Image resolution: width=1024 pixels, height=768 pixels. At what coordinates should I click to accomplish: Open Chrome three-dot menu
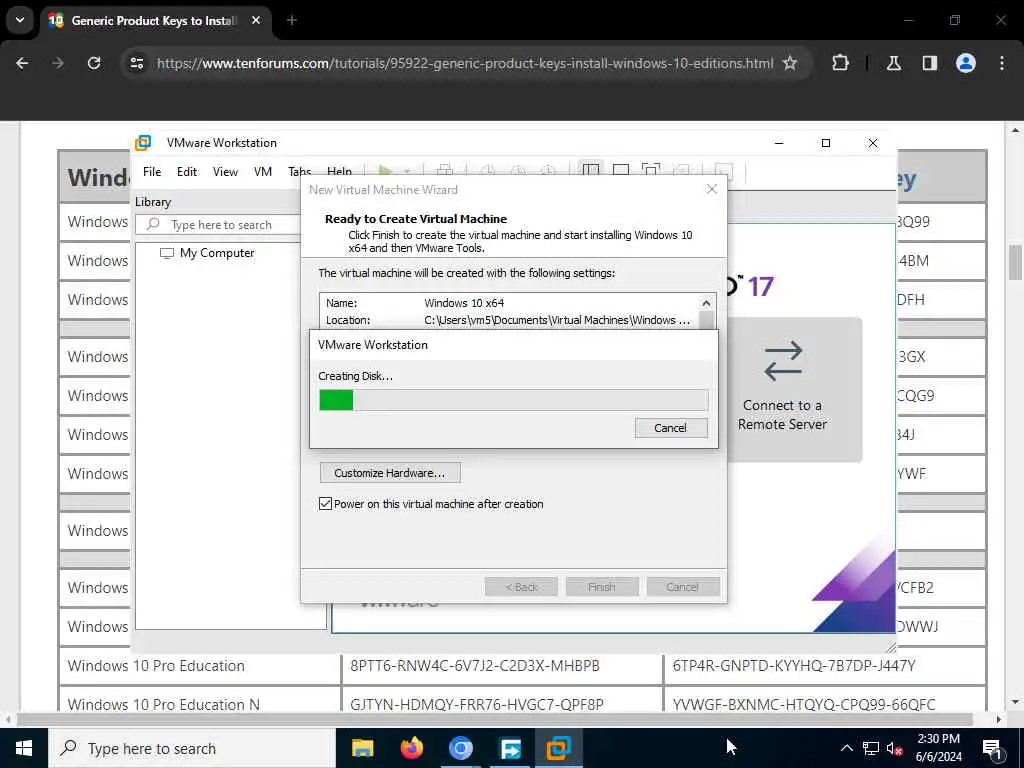tap(1002, 63)
